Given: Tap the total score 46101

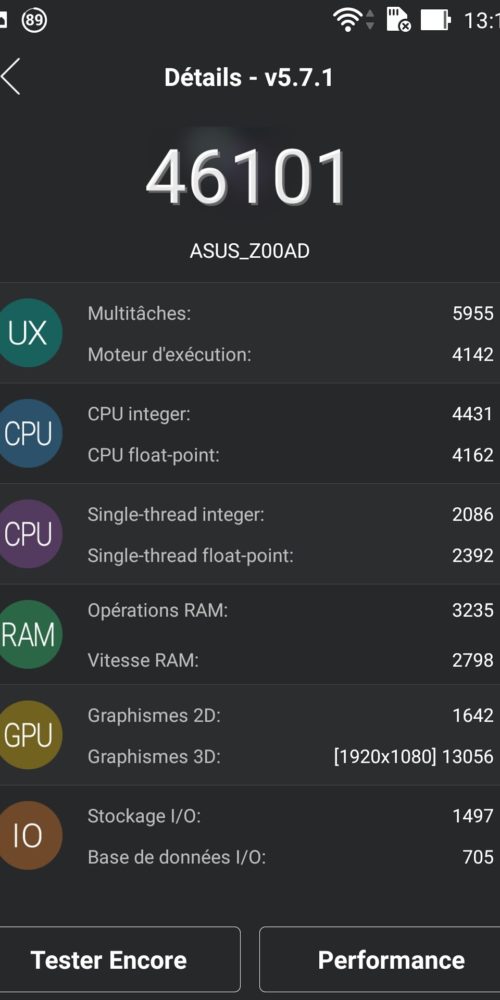Looking at the screenshot, I should click(246, 176).
